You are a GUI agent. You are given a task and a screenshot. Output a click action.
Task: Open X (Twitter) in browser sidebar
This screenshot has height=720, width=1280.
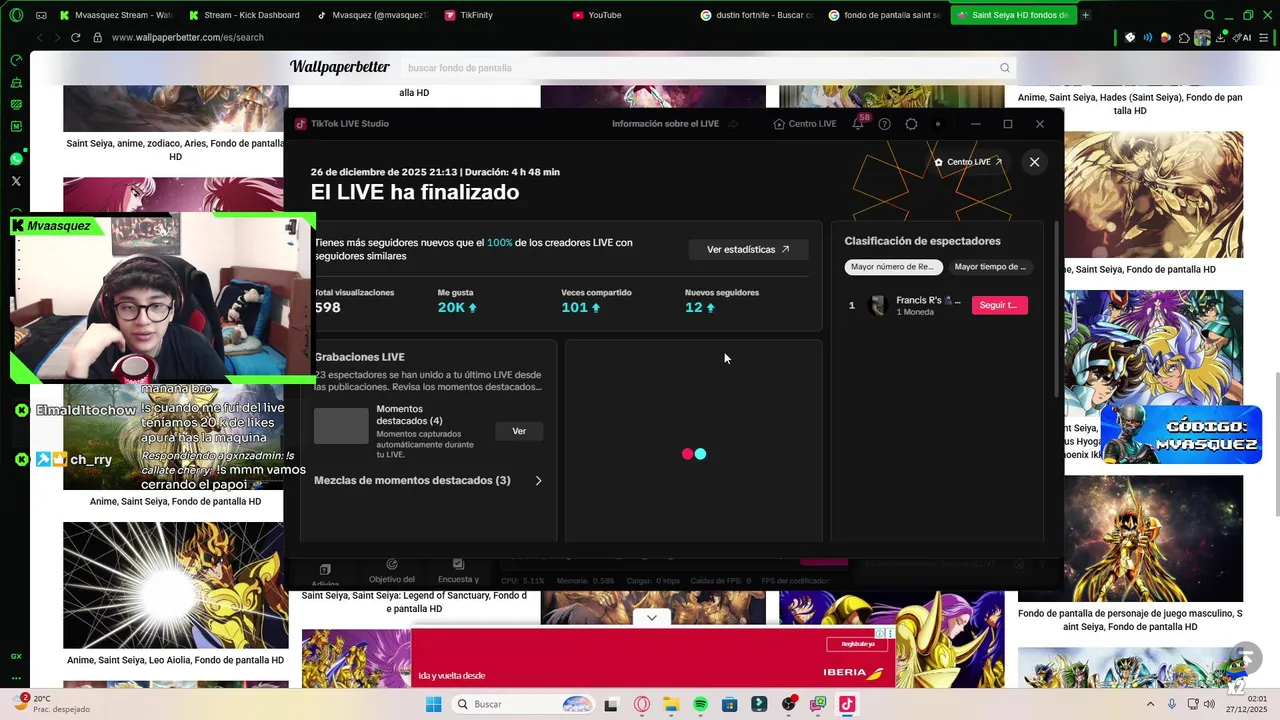(x=16, y=181)
